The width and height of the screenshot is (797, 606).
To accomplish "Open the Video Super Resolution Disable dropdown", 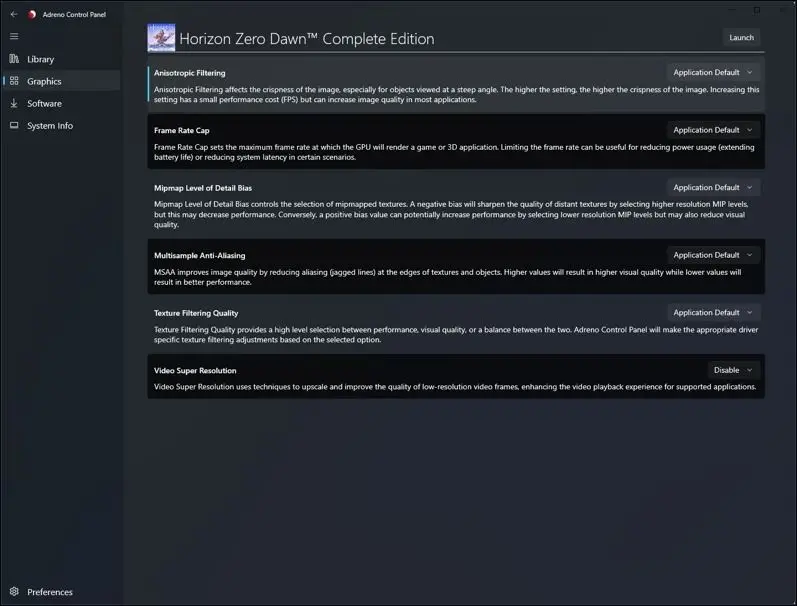I will [x=733, y=370].
